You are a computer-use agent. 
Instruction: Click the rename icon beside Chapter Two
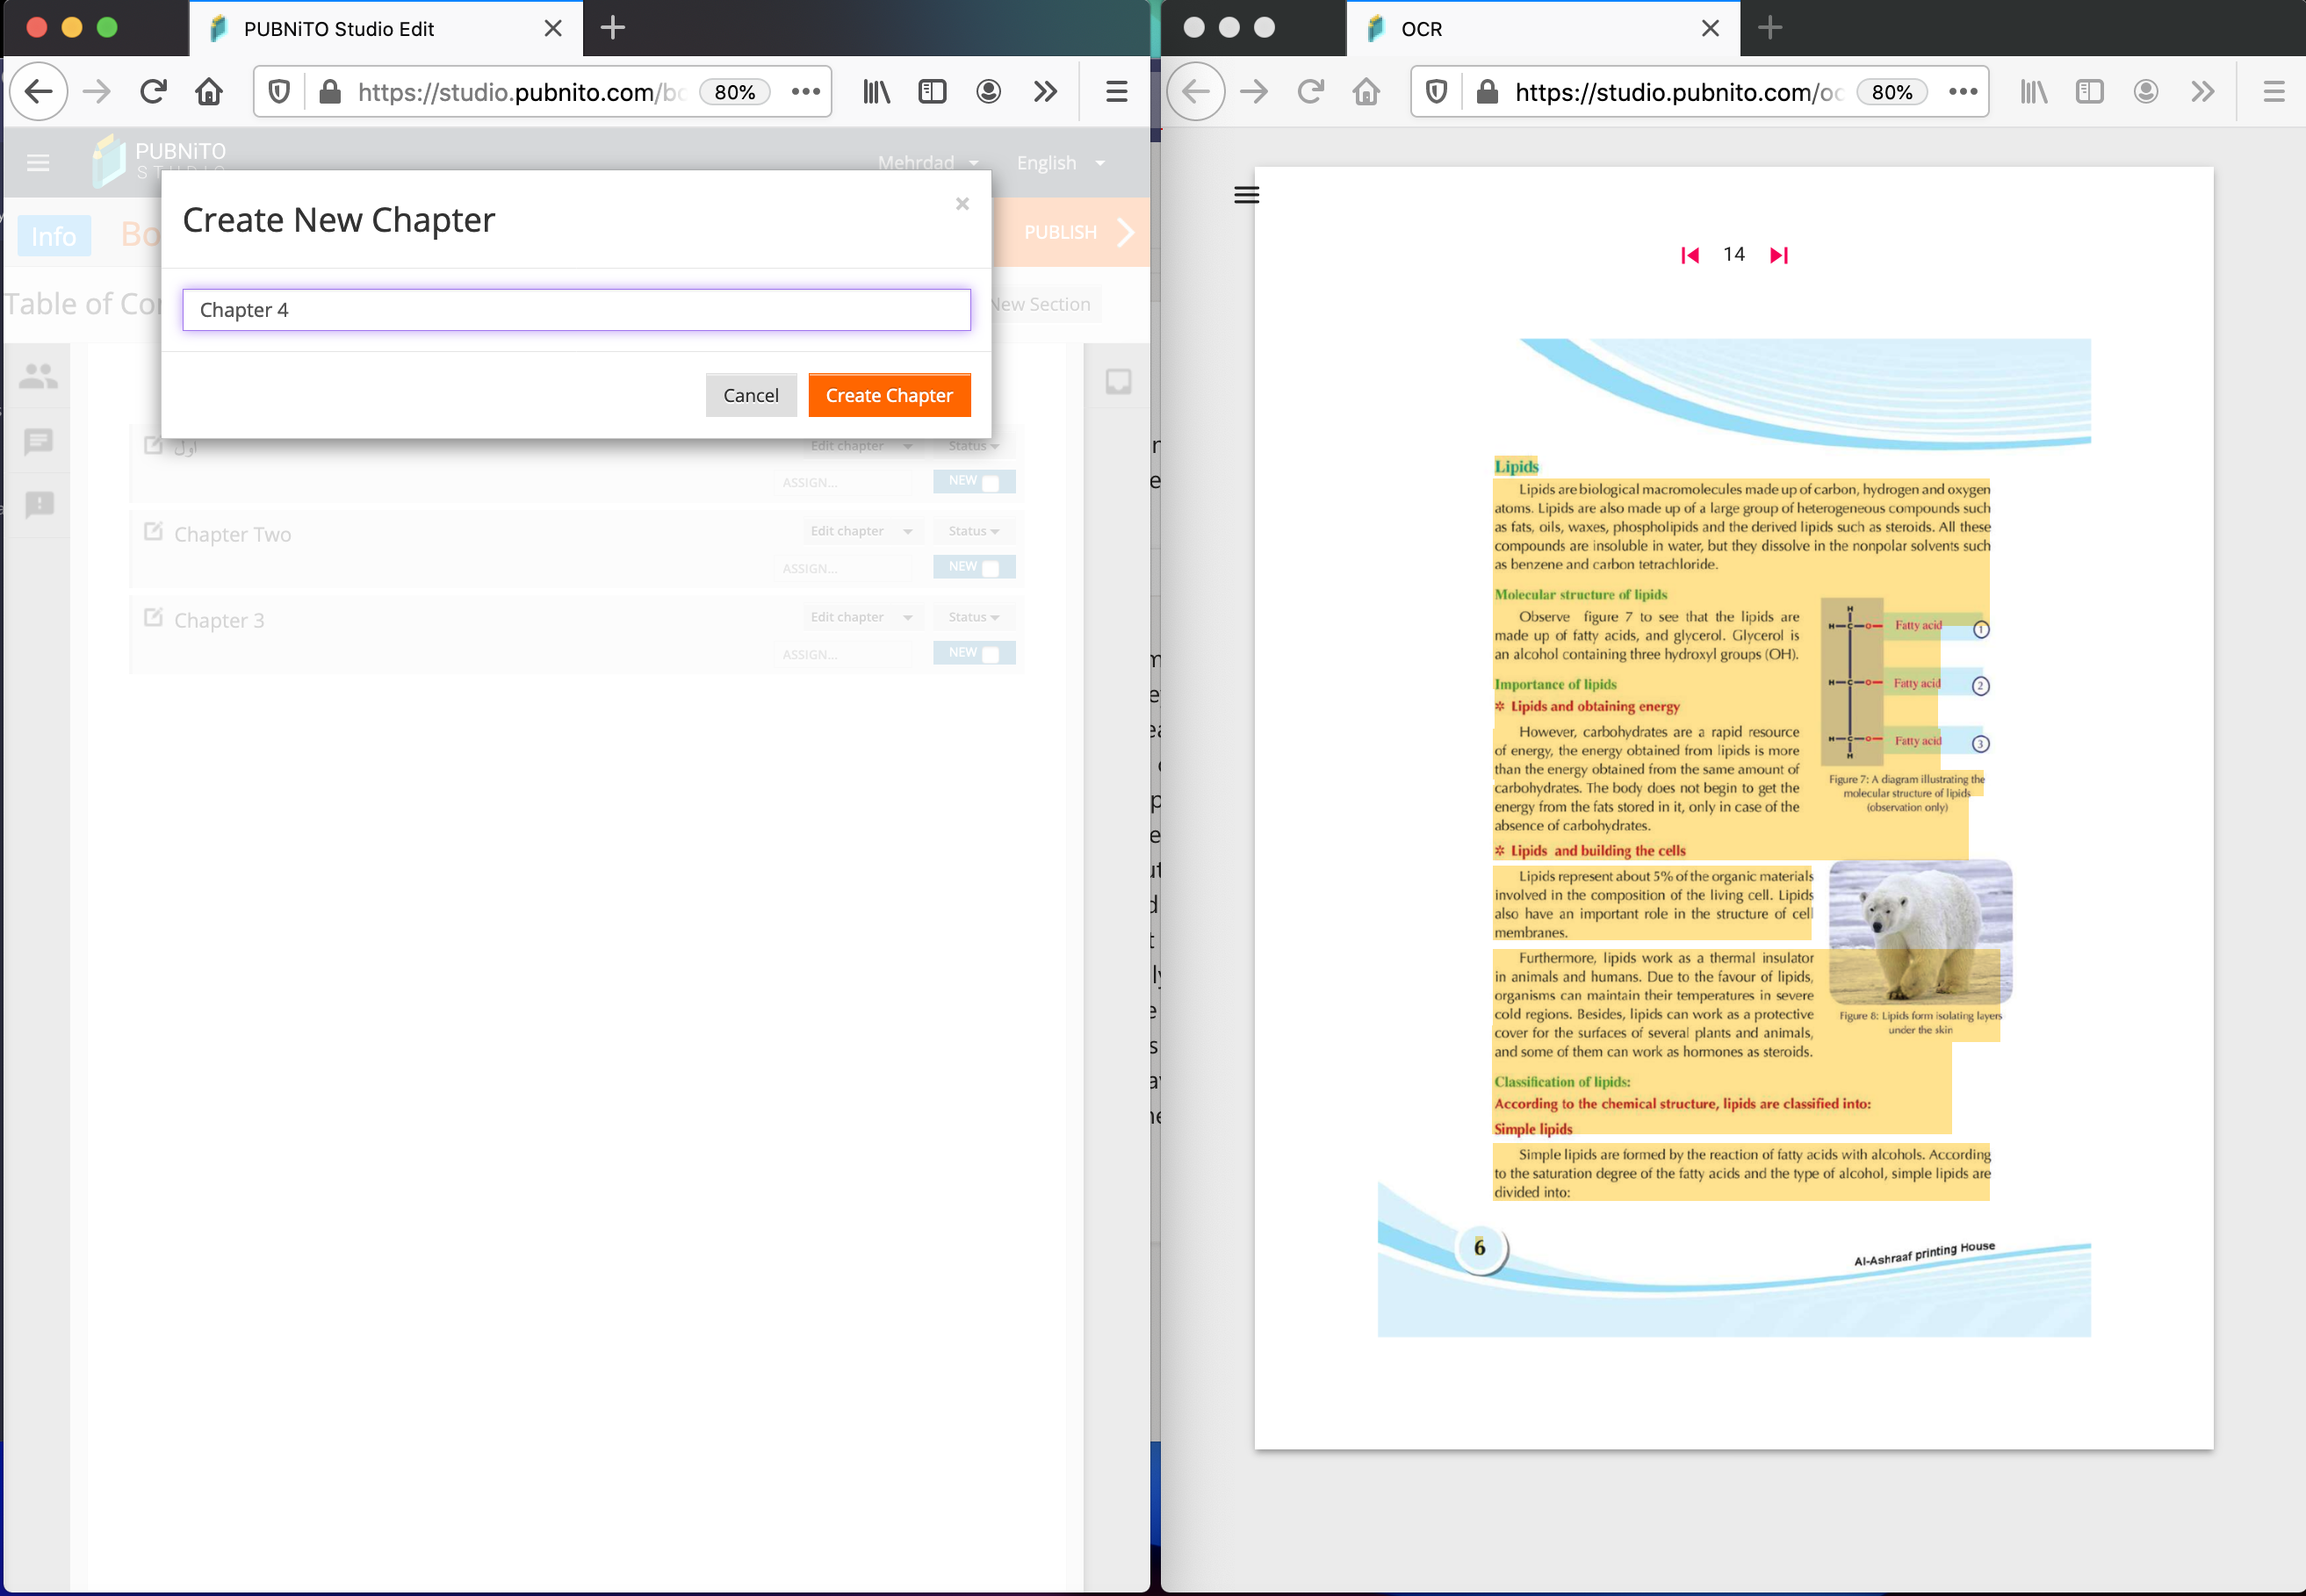153,531
